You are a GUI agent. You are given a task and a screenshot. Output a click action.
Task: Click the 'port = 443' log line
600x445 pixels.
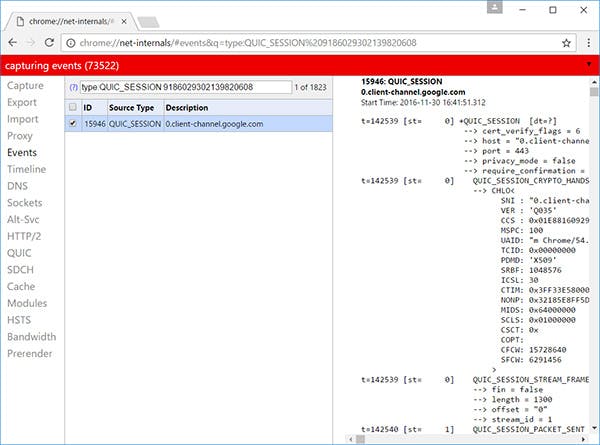click(496, 151)
